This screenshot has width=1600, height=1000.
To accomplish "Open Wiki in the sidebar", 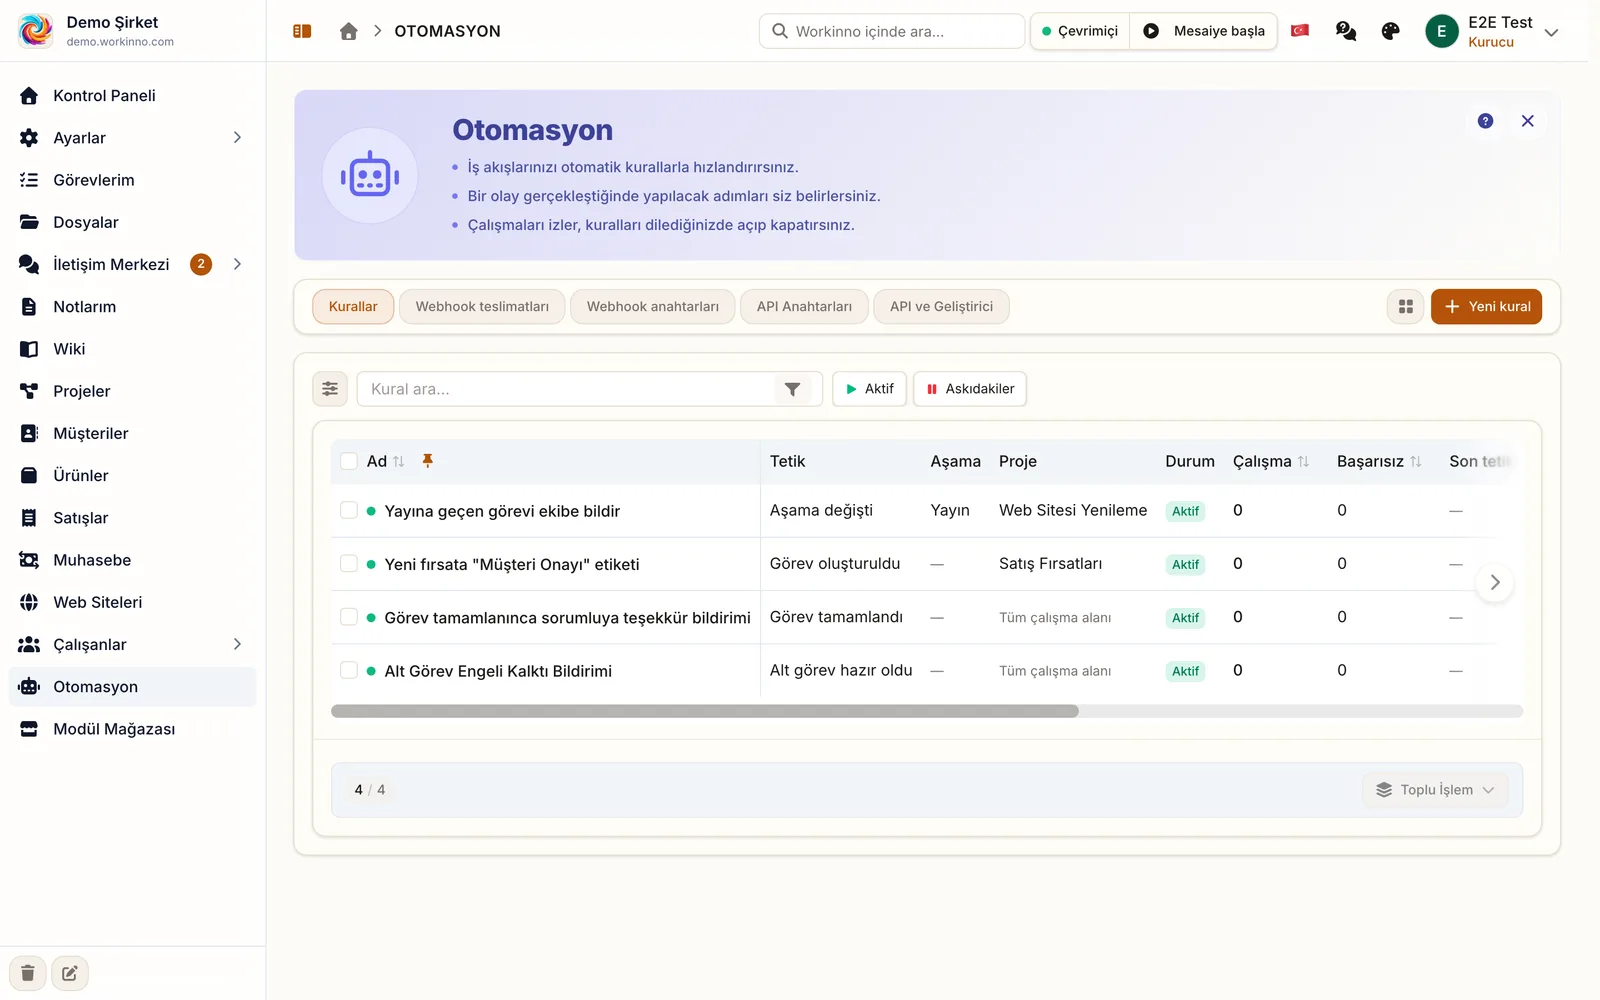I will (x=133, y=349).
